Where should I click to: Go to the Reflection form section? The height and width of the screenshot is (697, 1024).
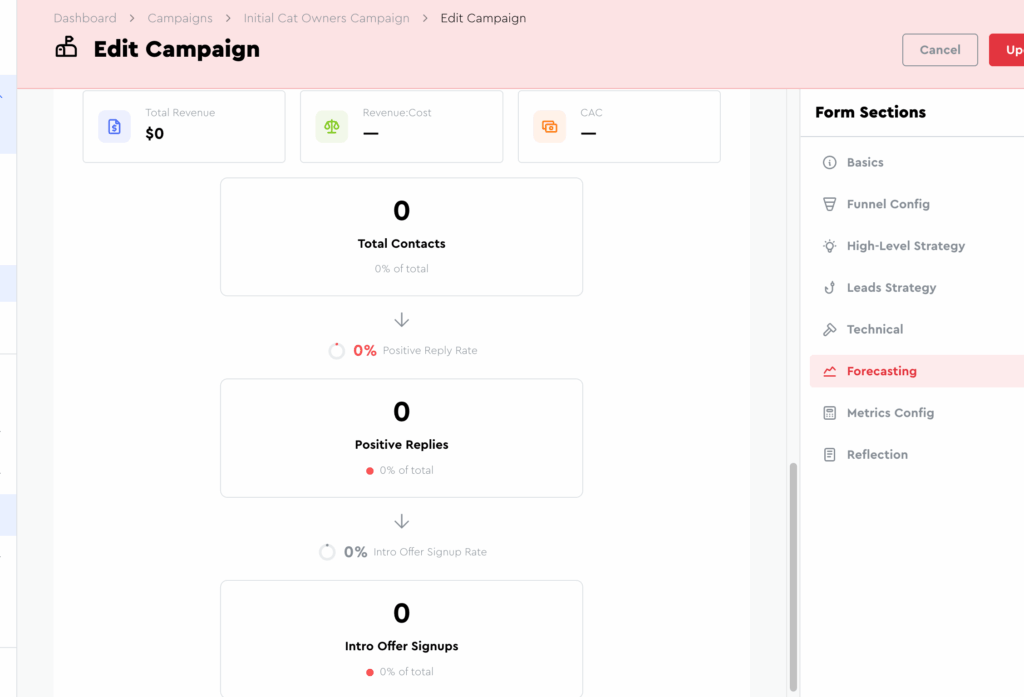point(877,455)
